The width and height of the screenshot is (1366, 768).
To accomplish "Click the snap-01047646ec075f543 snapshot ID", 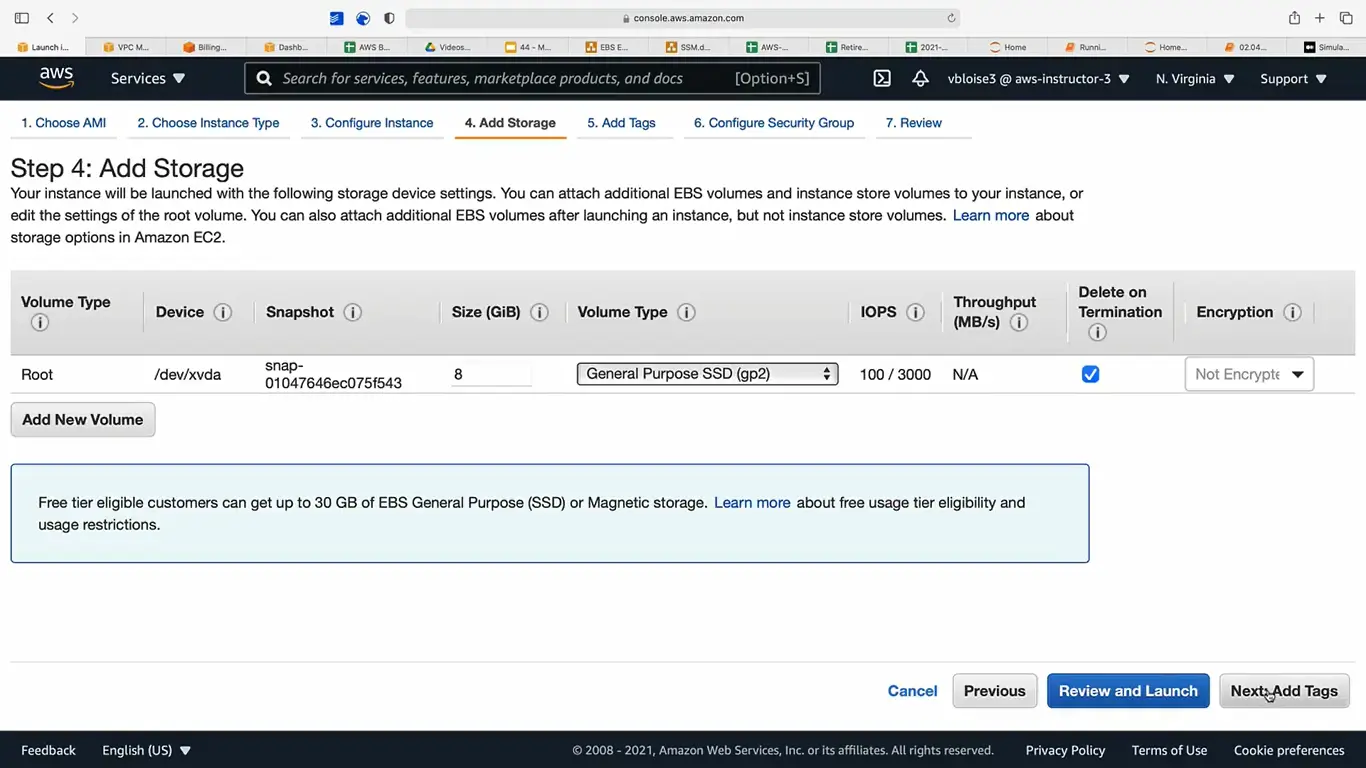I will pyautogui.click(x=333, y=374).
